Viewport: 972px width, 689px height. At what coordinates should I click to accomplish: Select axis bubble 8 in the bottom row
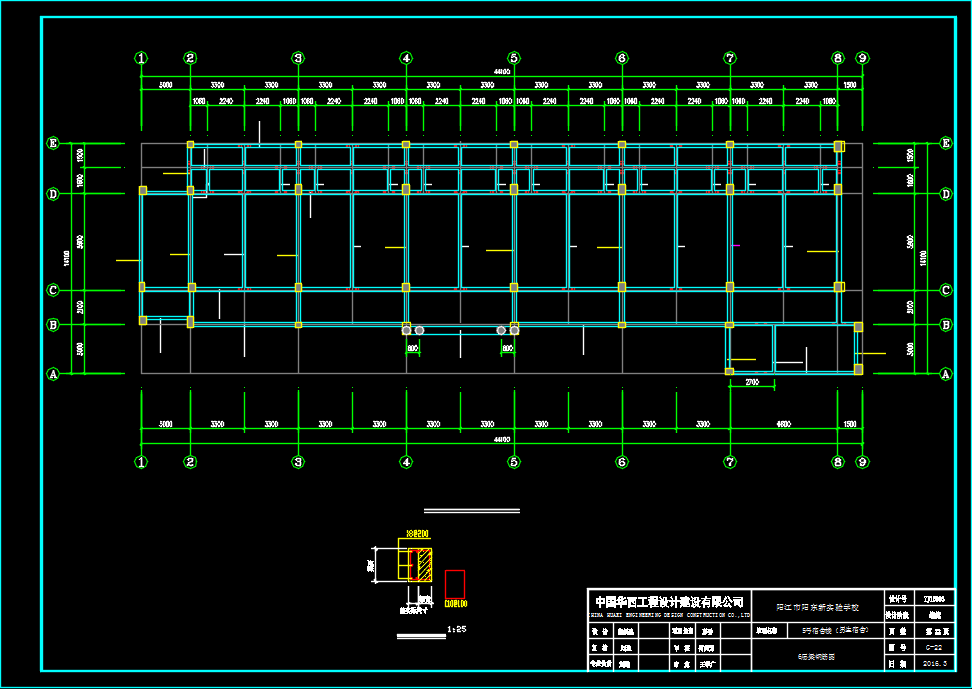(838, 462)
